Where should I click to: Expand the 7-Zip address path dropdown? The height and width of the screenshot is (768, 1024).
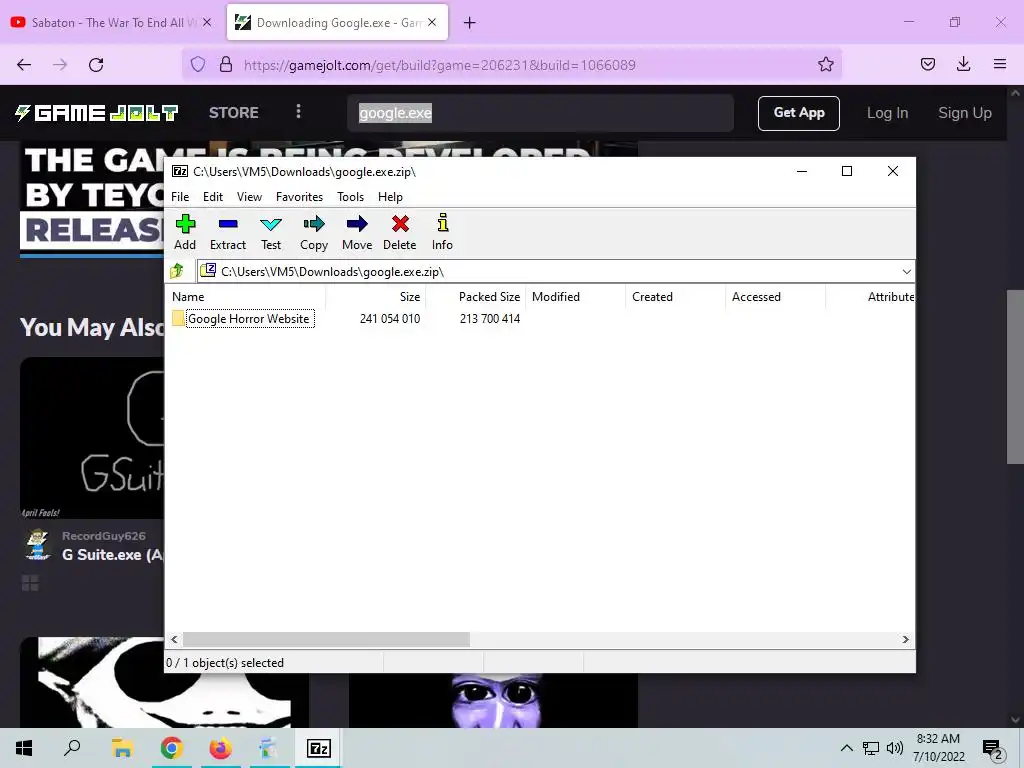[x=906, y=272]
